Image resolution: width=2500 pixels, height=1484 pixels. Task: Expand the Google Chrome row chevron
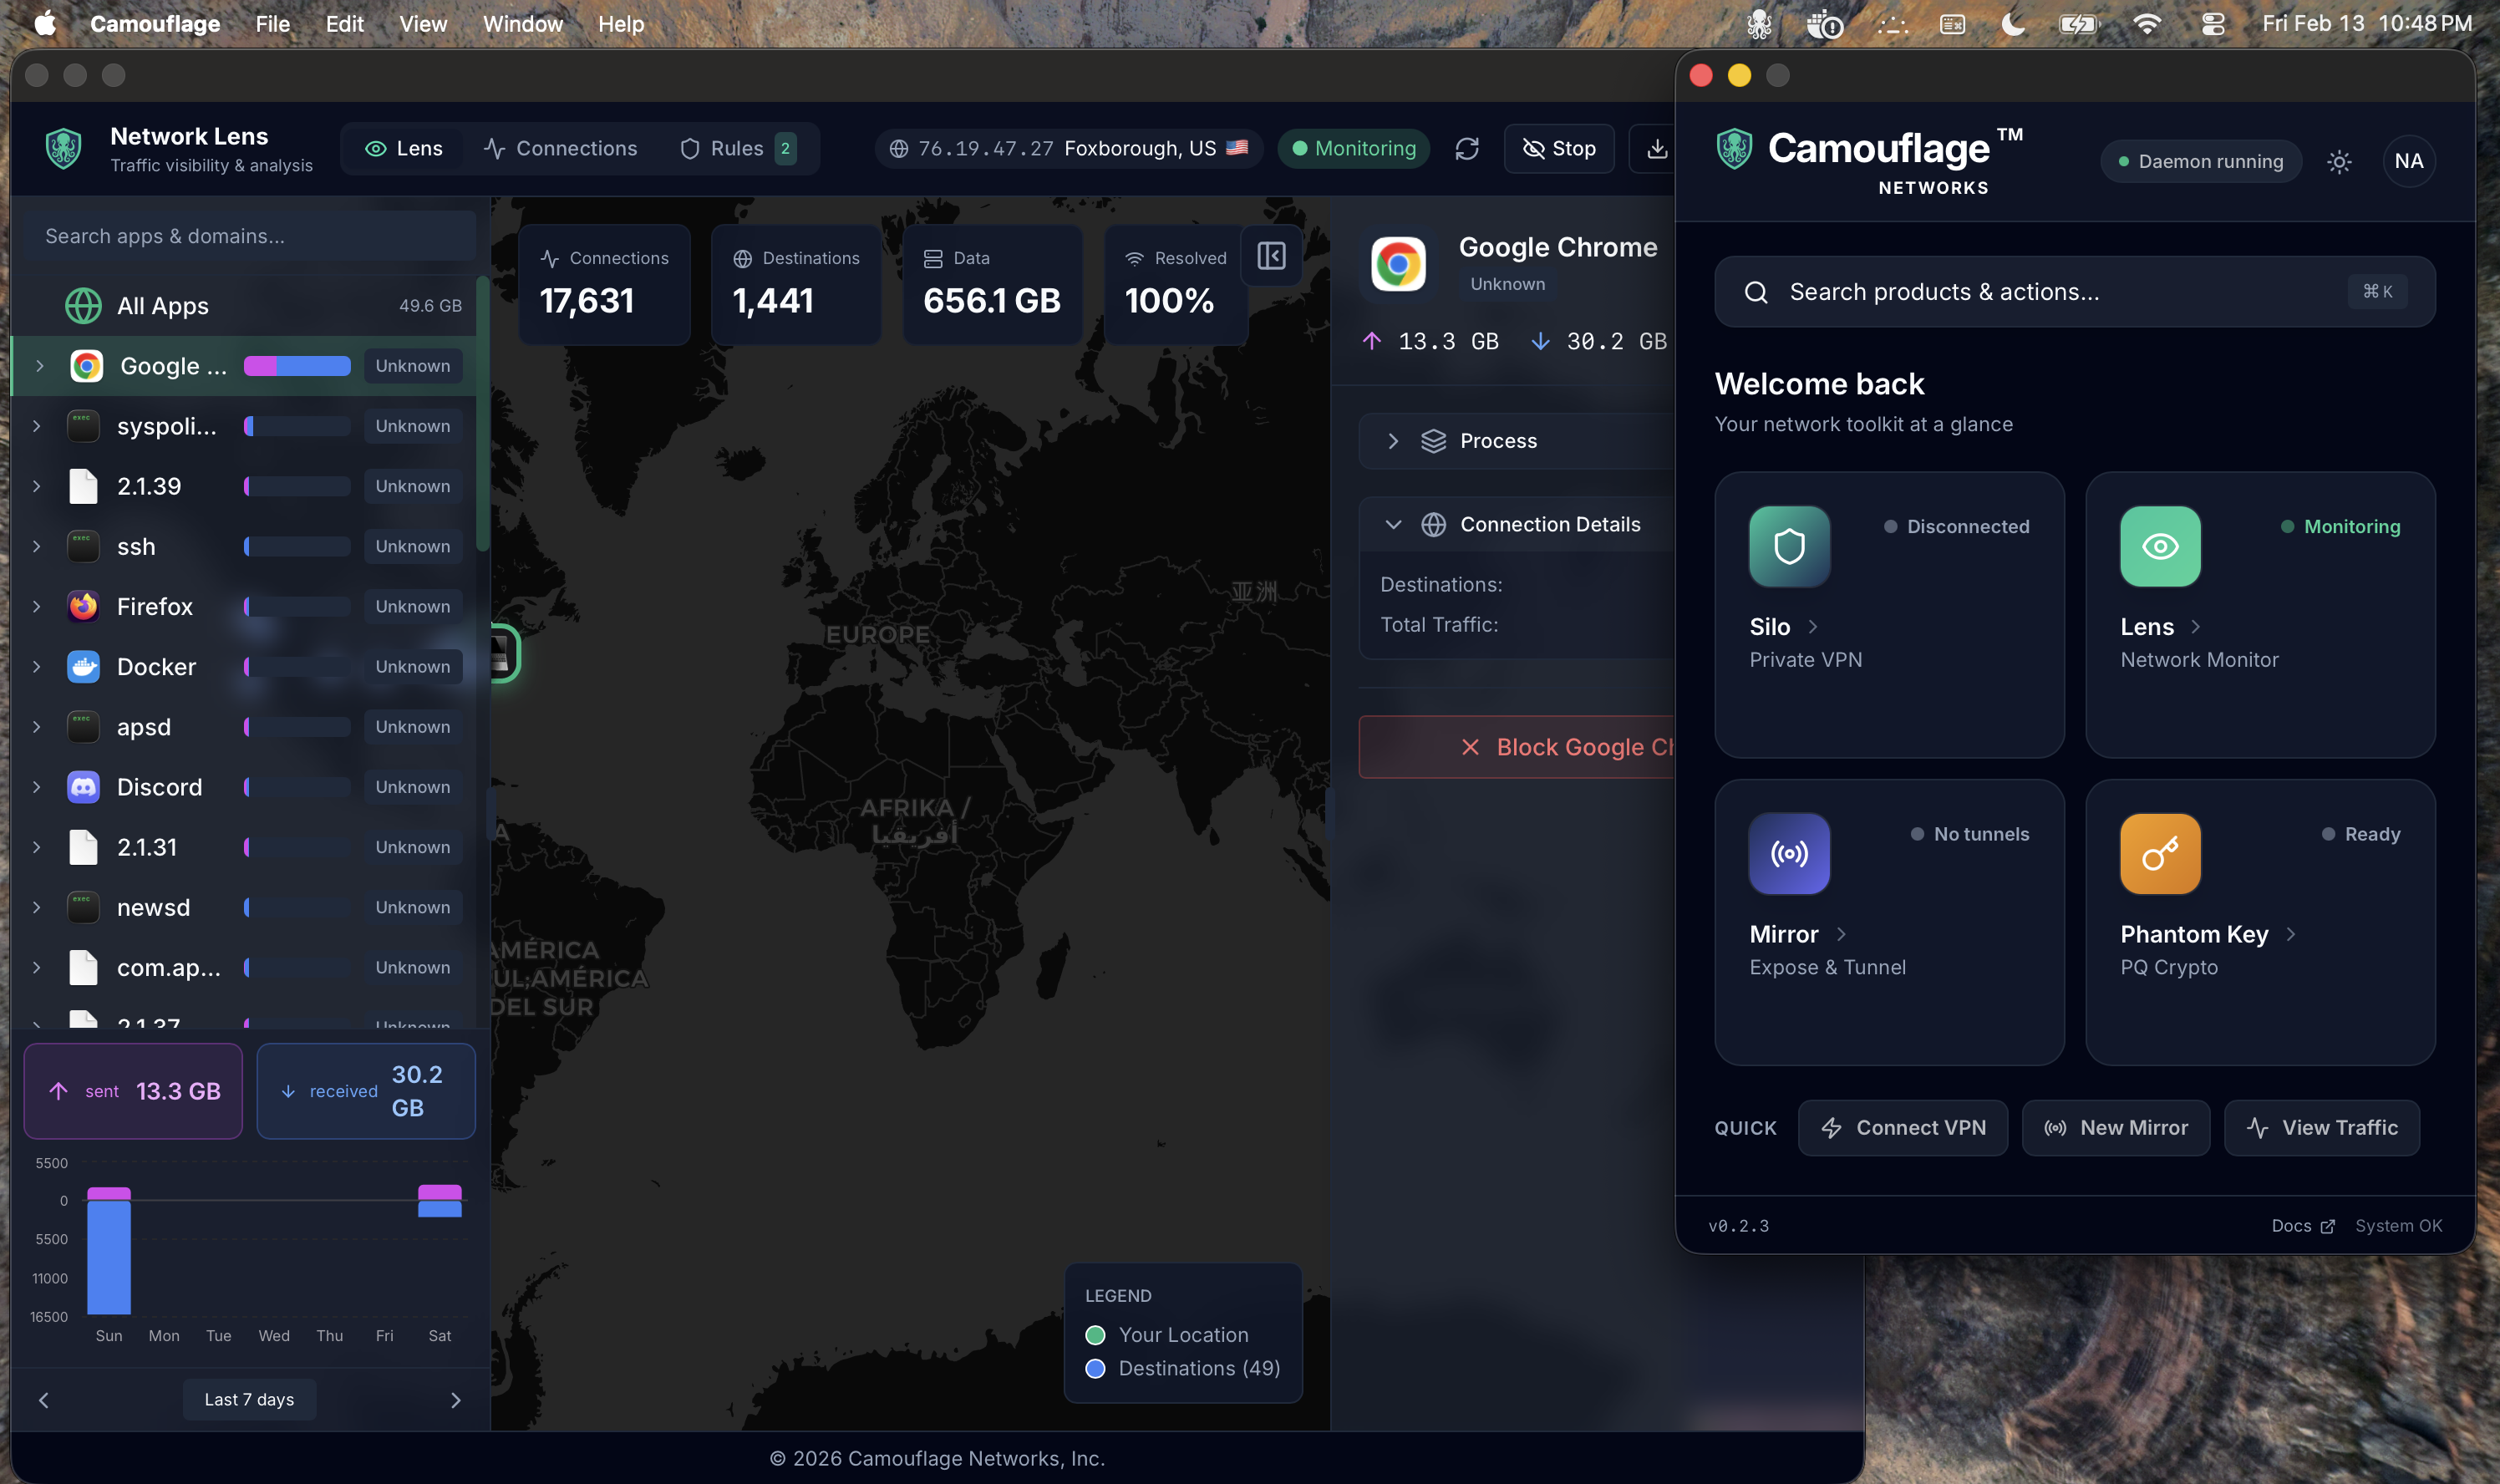tap(40, 366)
